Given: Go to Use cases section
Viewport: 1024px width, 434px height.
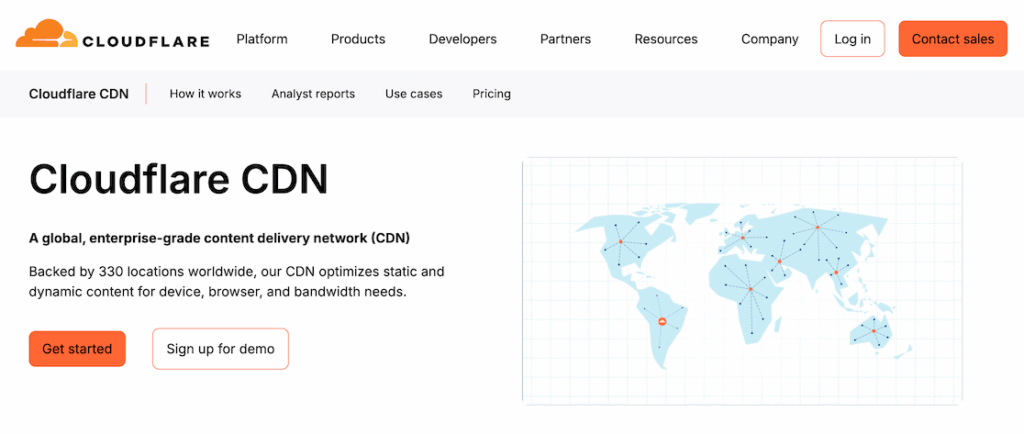Looking at the screenshot, I should coord(413,94).
